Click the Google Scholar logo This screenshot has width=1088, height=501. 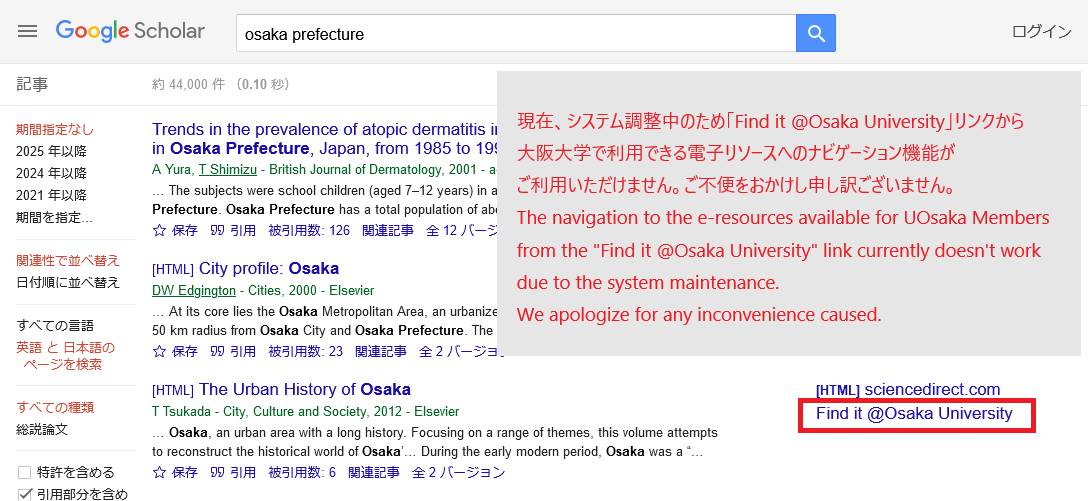[x=130, y=31]
